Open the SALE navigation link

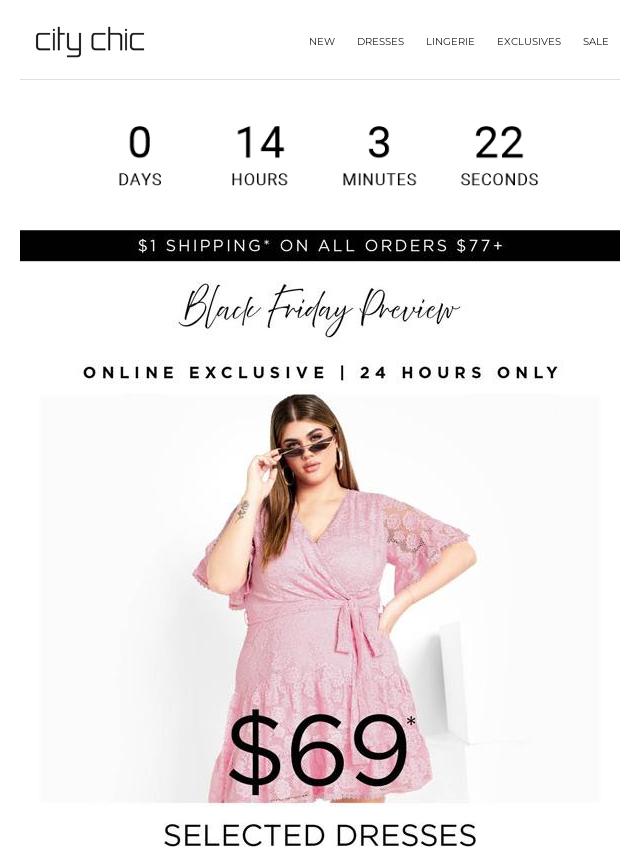click(x=595, y=41)
